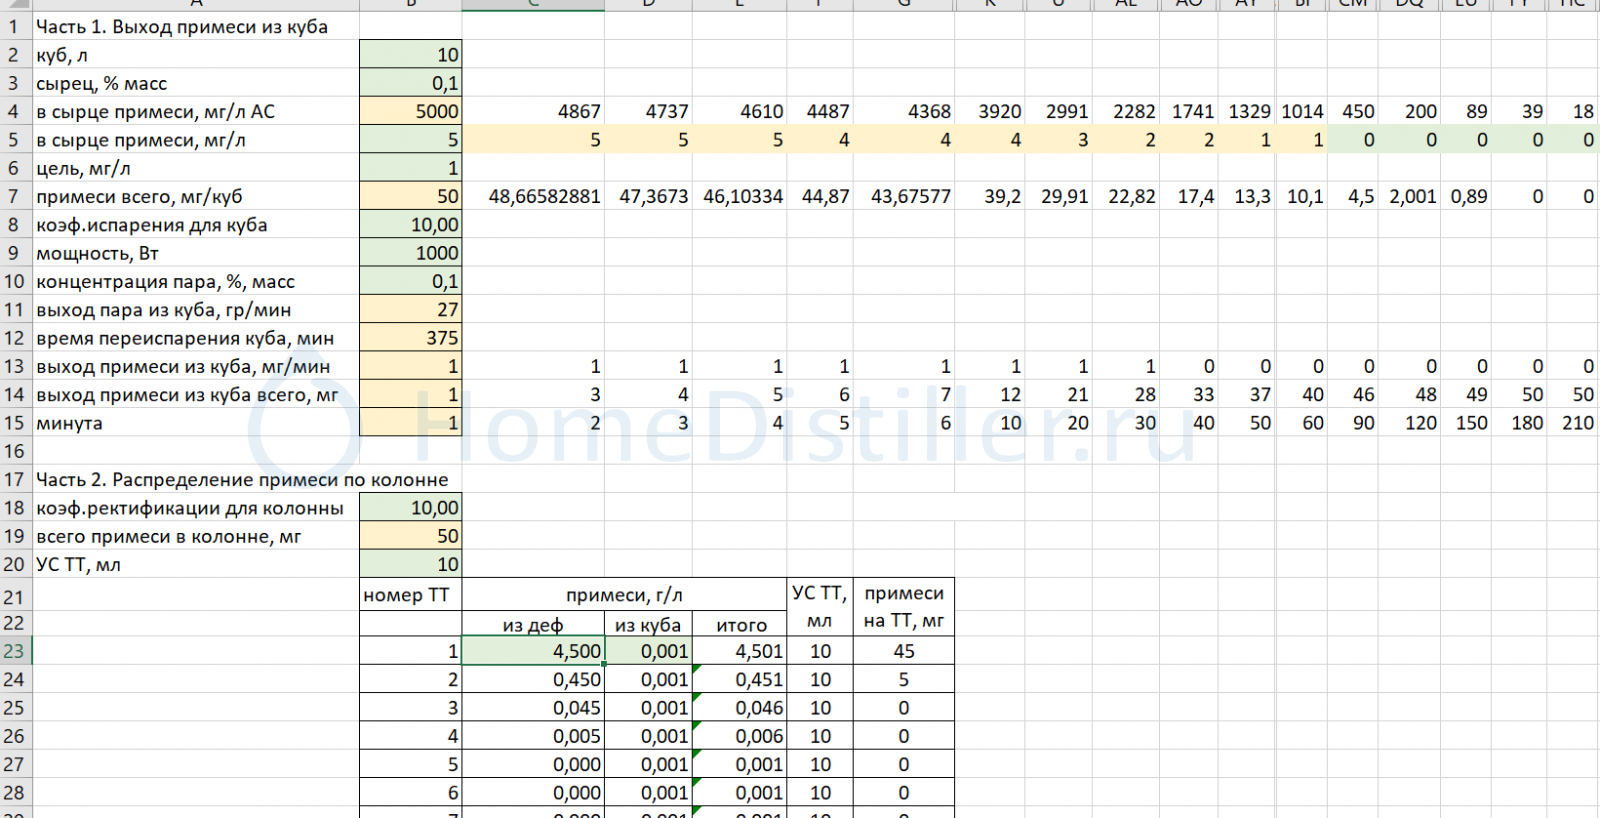Image resolution: width=1600 pixels, height=818 pixels.
Task: Select the 'из деф' column header cell
Action: pyautogui.click(x=533, y=625)
